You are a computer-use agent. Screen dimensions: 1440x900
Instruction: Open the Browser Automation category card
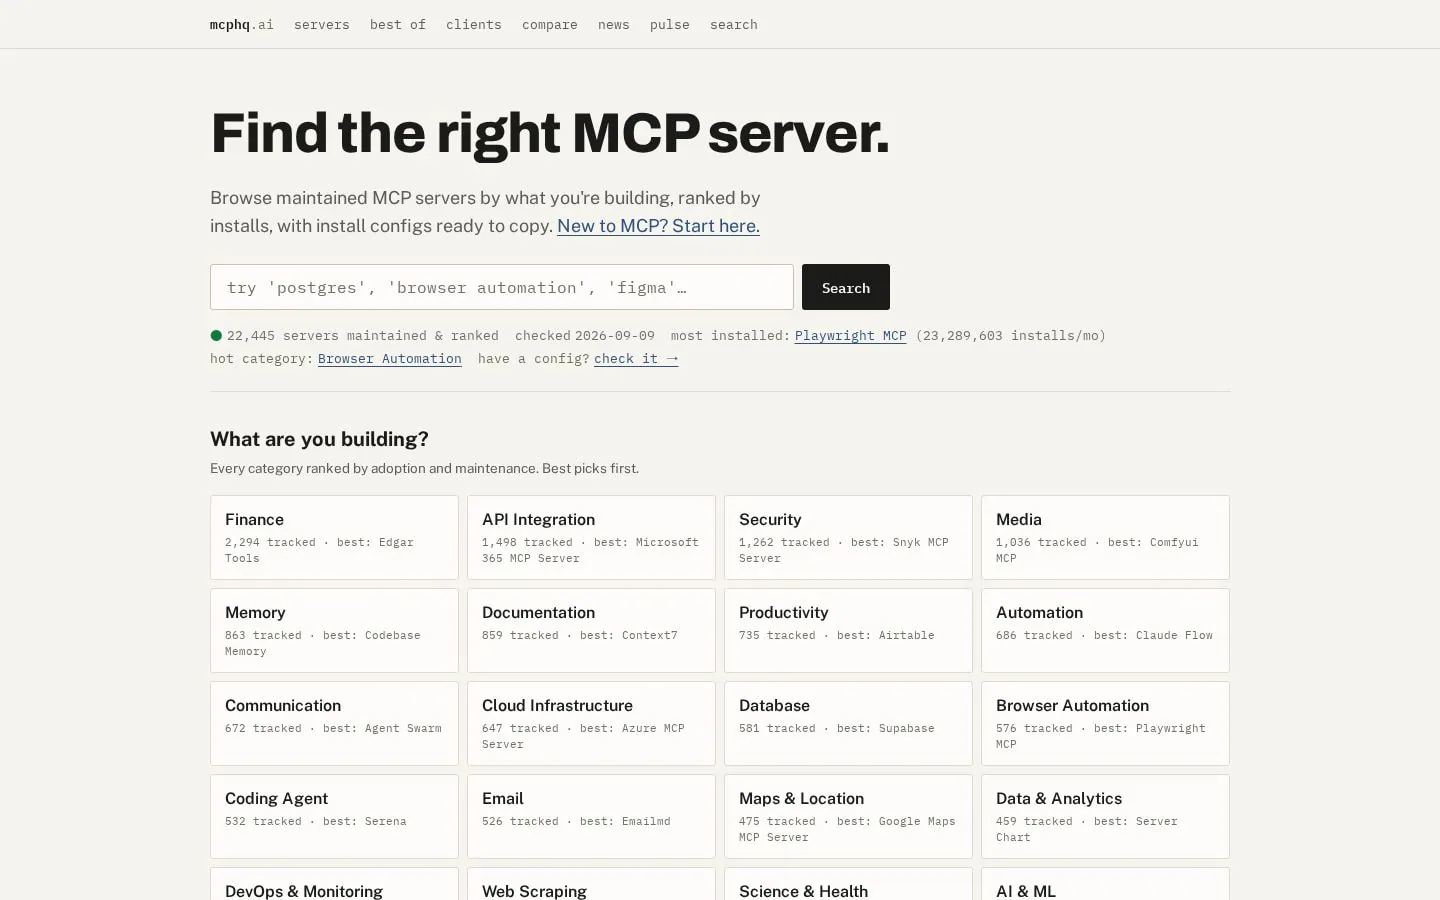coord(1105,723)
